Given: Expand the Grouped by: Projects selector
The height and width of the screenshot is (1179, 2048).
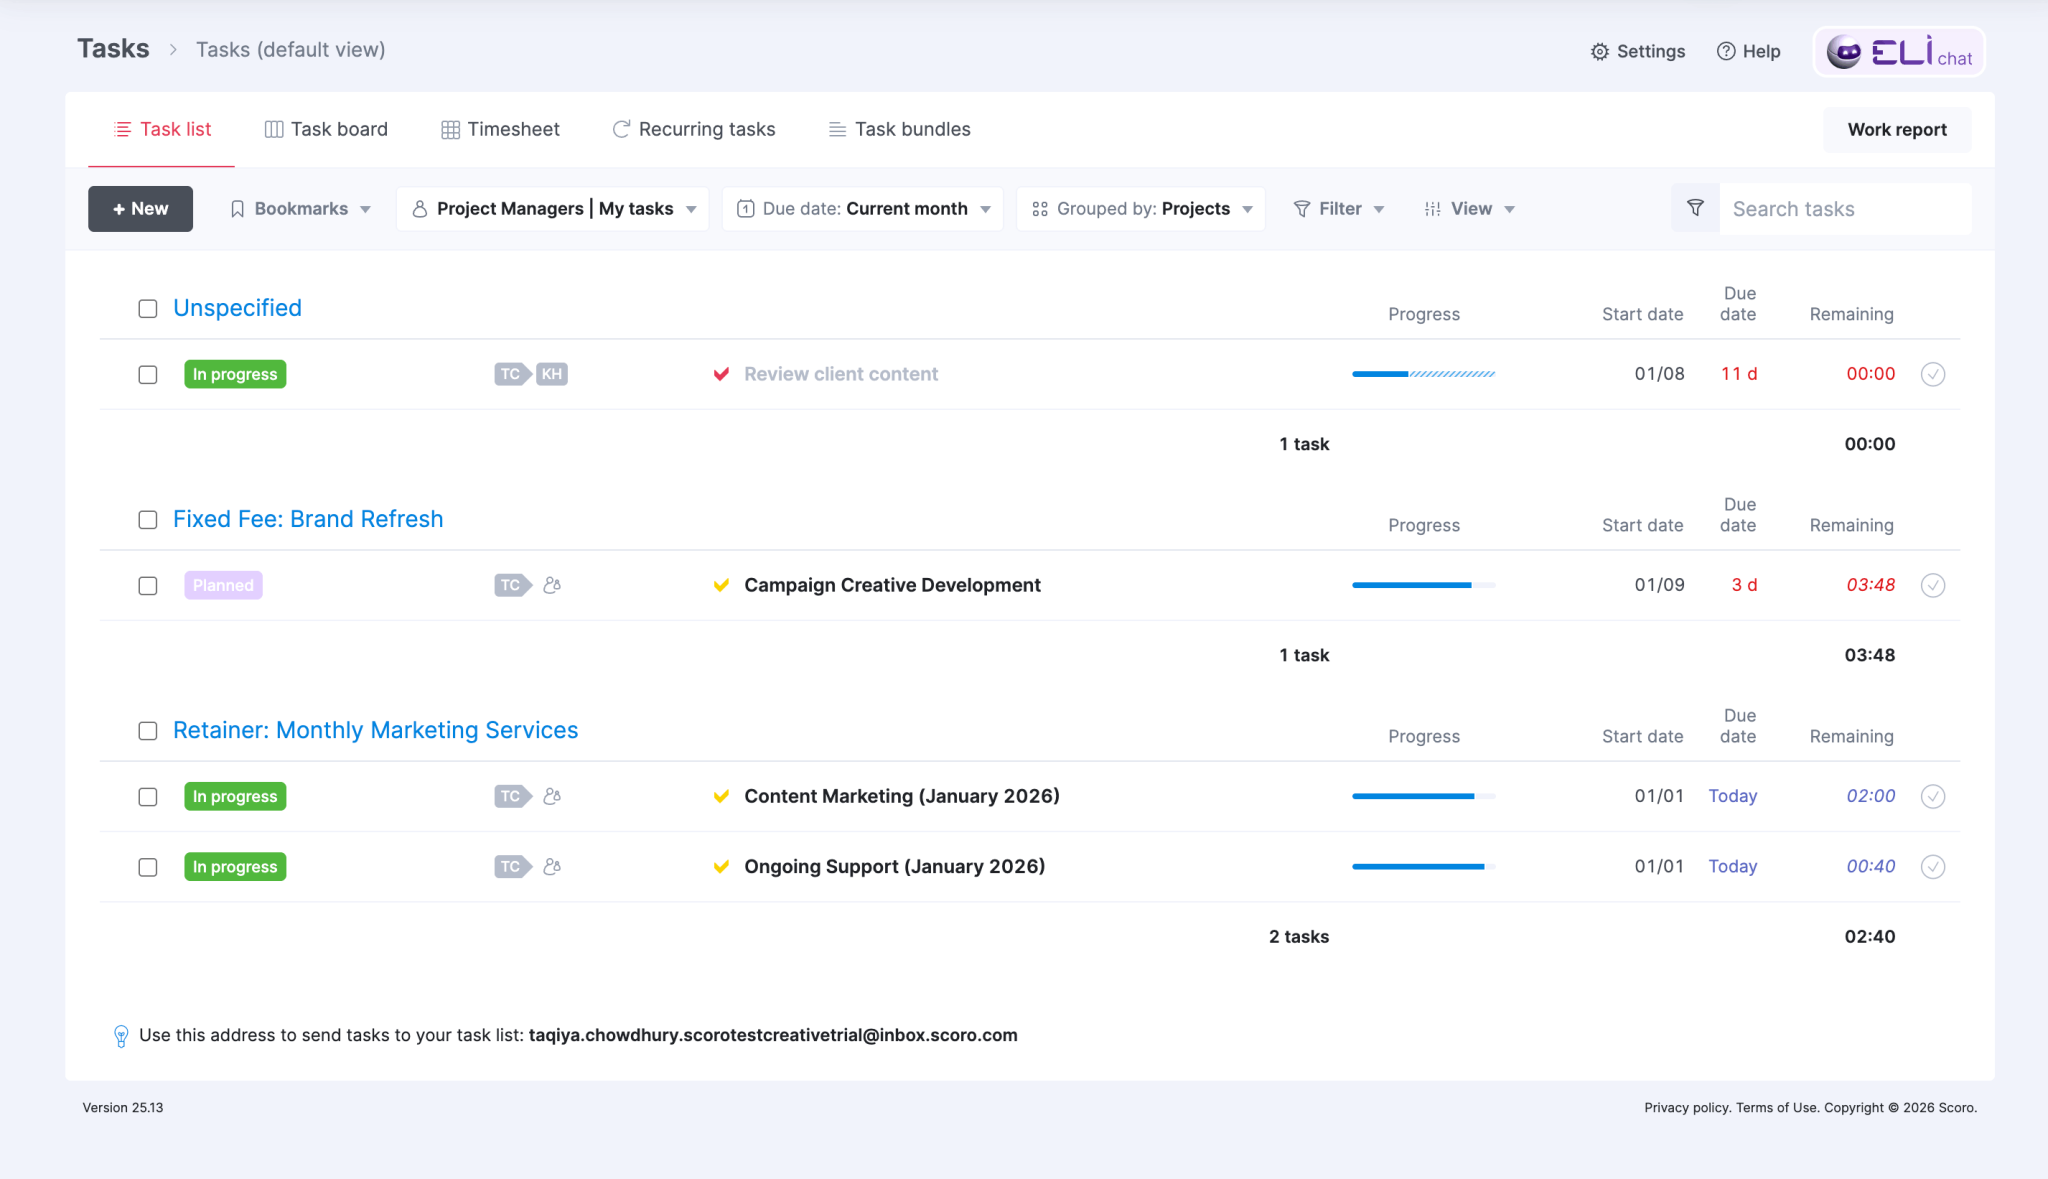Looking at the screenshot, I should (1140, 208).
